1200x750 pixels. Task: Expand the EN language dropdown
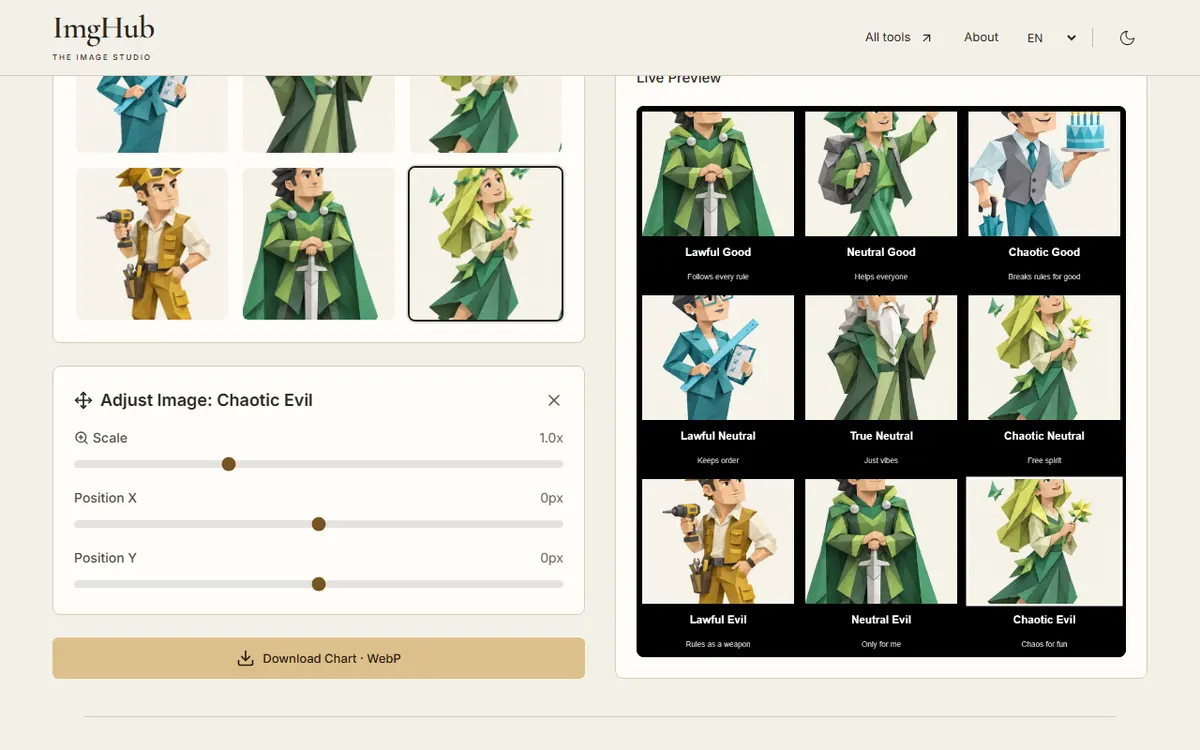1052,38
